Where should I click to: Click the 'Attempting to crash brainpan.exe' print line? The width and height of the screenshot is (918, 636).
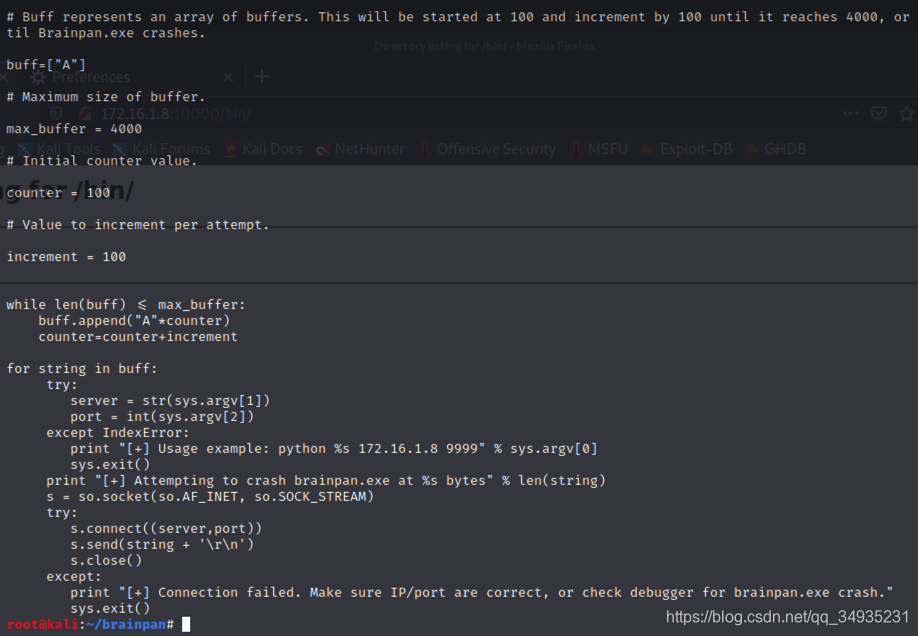326,481
